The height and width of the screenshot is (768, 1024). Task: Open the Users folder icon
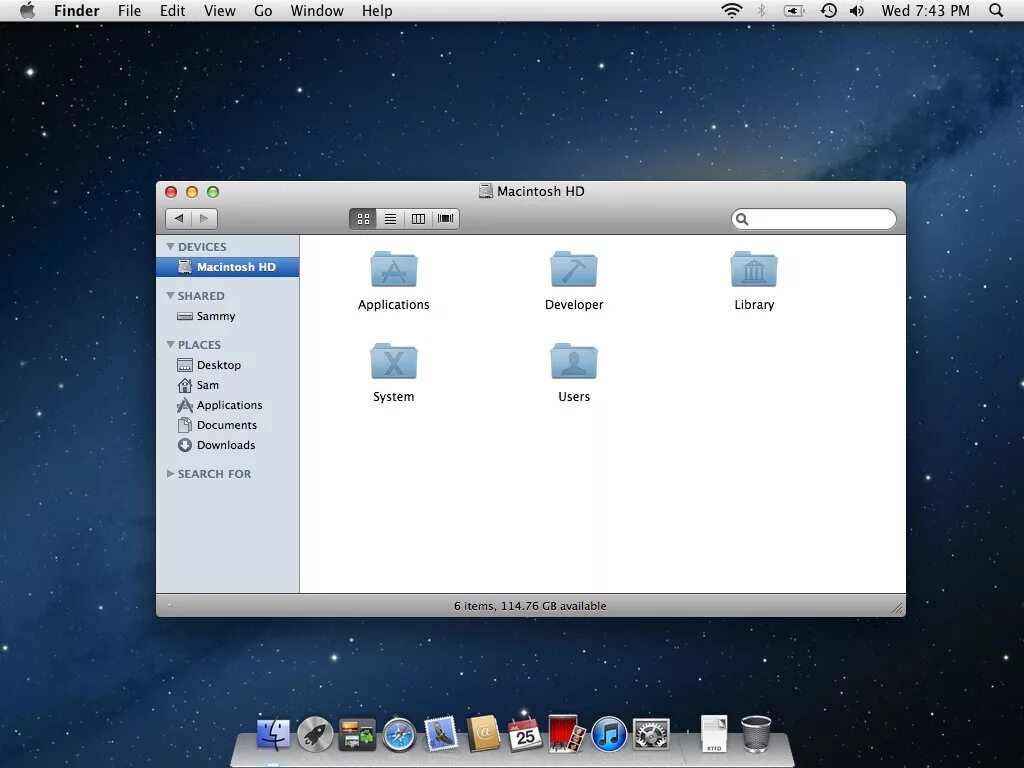pos(573,361)
